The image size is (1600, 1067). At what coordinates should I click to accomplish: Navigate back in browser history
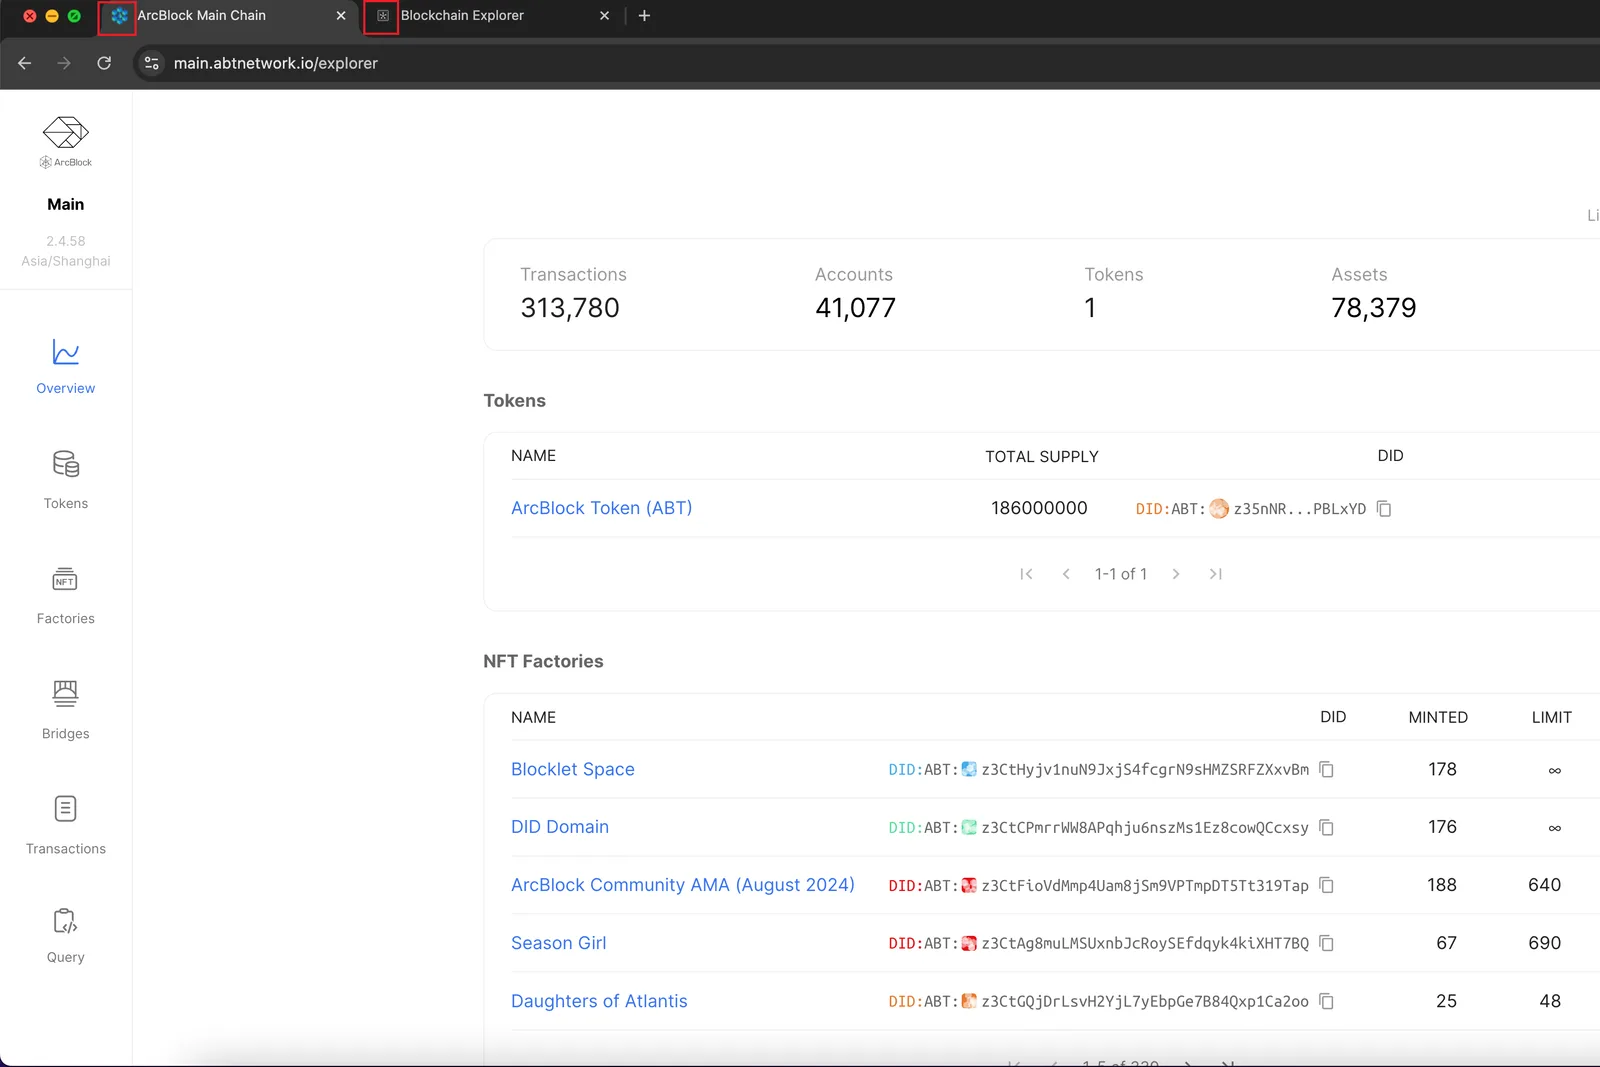click(25, 63)
